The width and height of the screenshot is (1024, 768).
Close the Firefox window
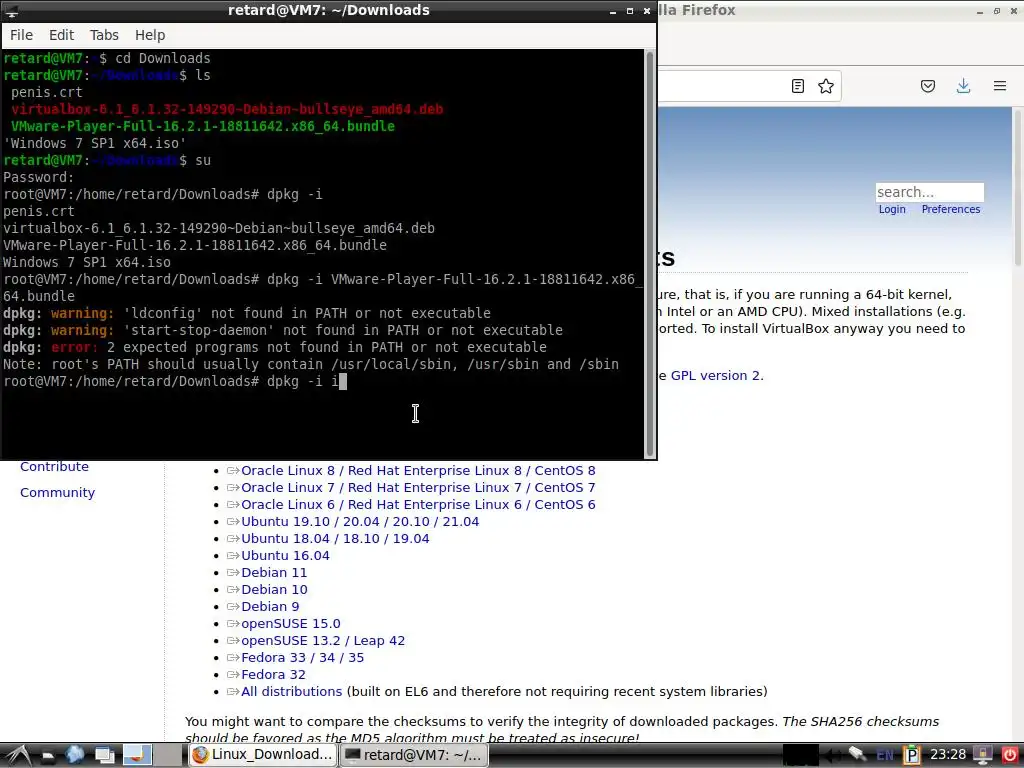pyautogui.click(x=1014, y=11)
